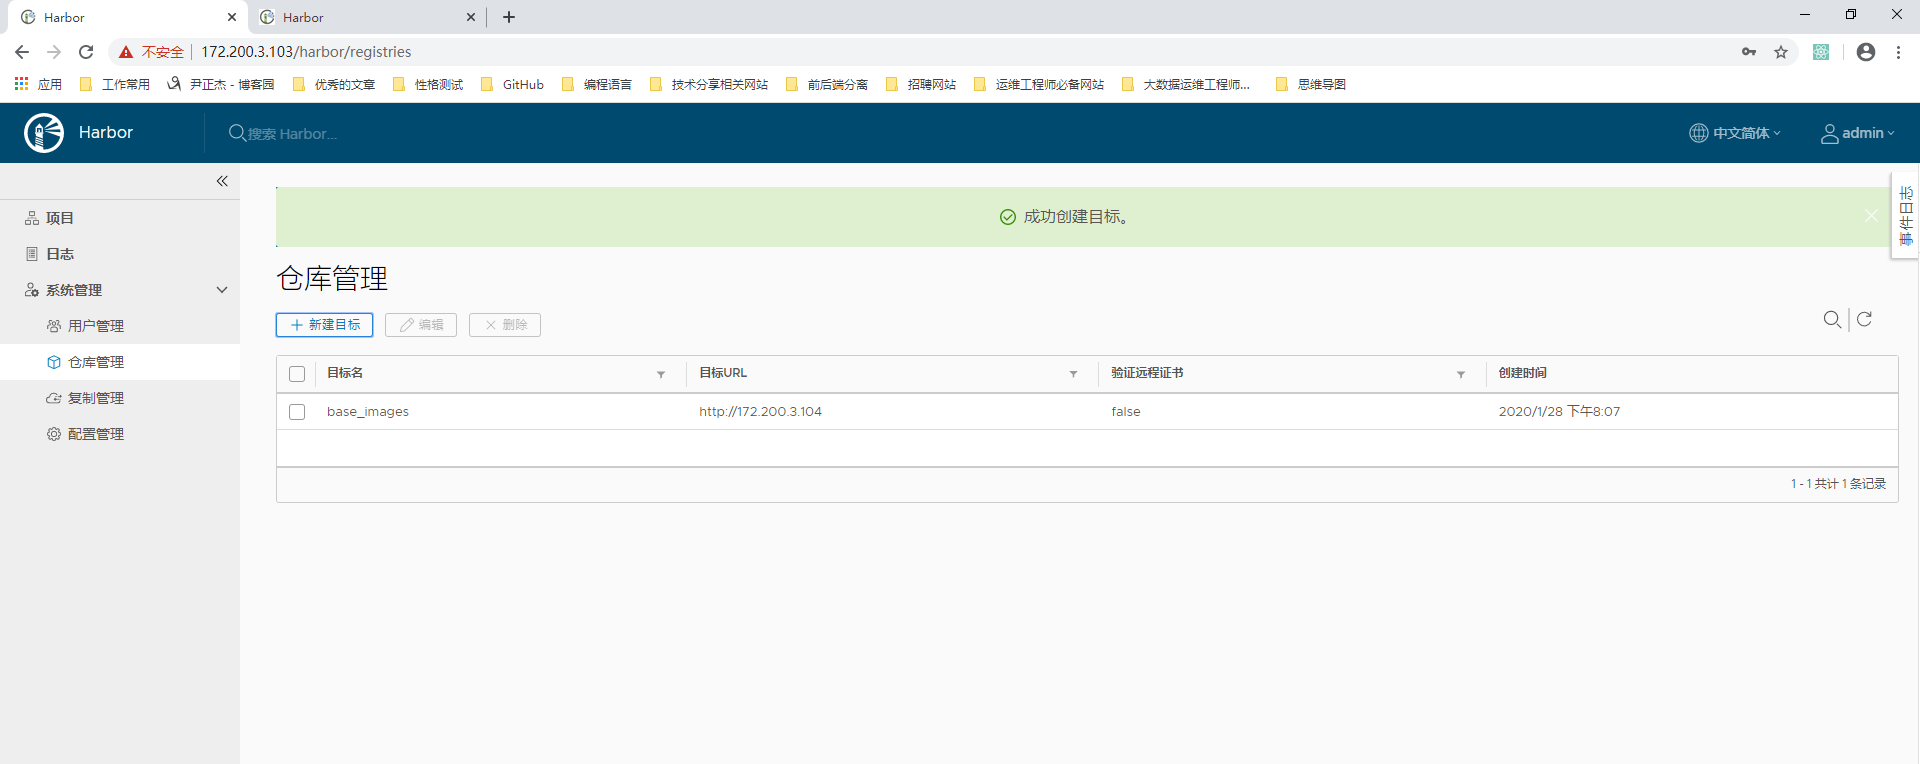This screenshot has width=1920, height=764.
Task: Click the 删除 delete button
Action: pos(505,325)
